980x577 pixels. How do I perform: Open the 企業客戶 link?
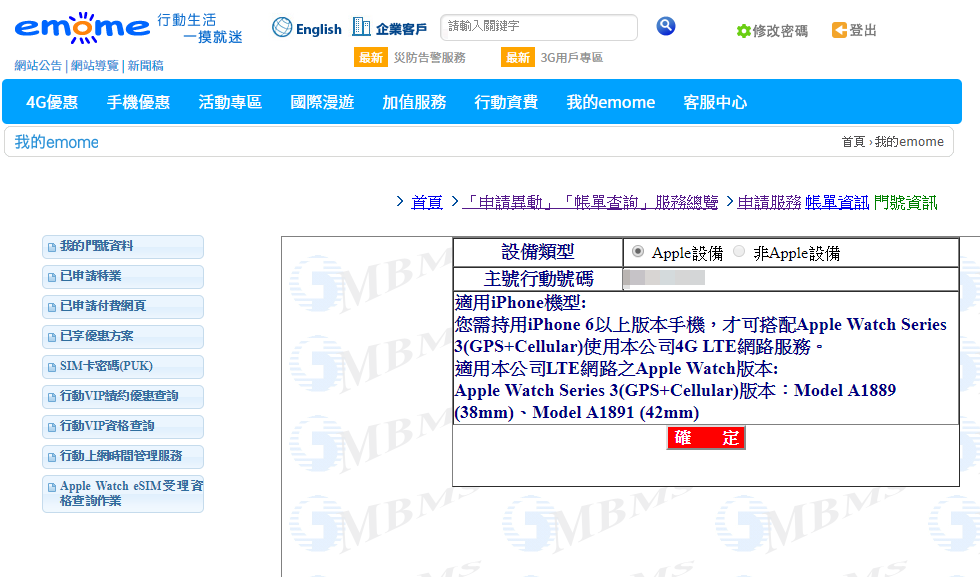point(401,29)
